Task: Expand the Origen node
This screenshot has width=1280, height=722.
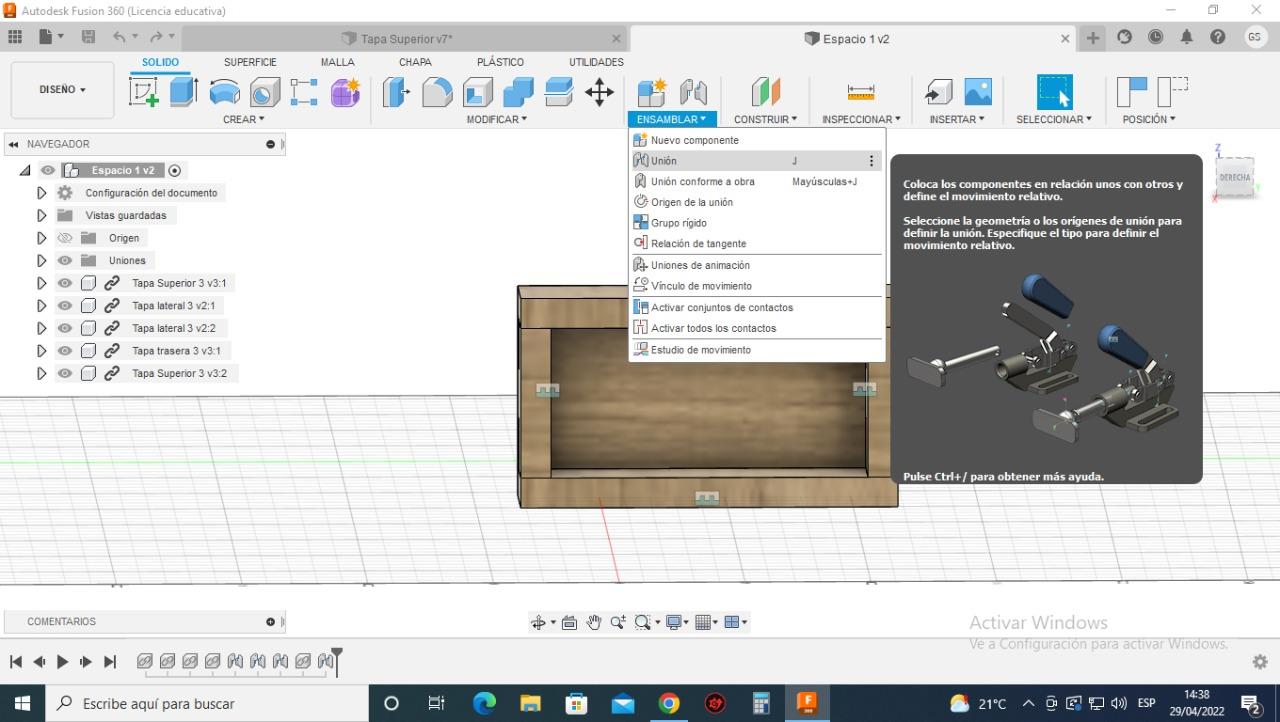Action: (41, 238)
